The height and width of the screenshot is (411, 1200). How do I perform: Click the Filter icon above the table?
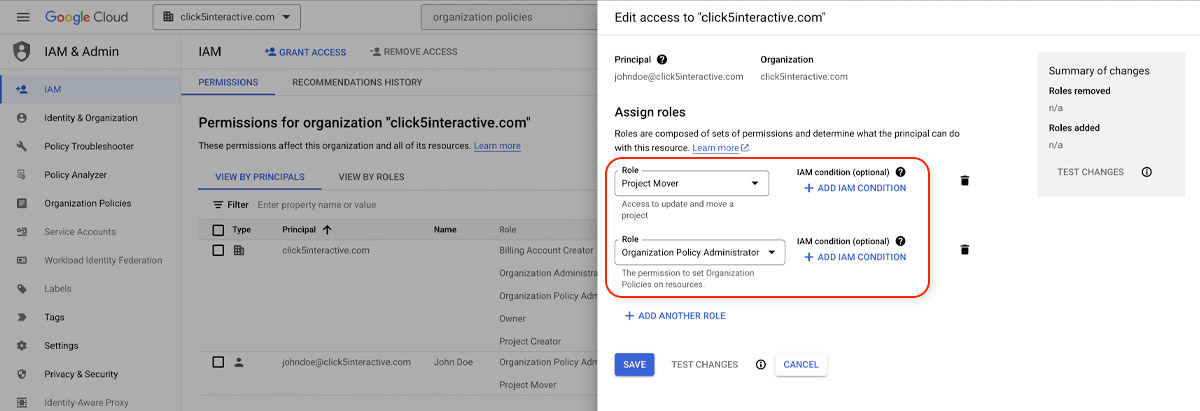click(x=217, y=204)
